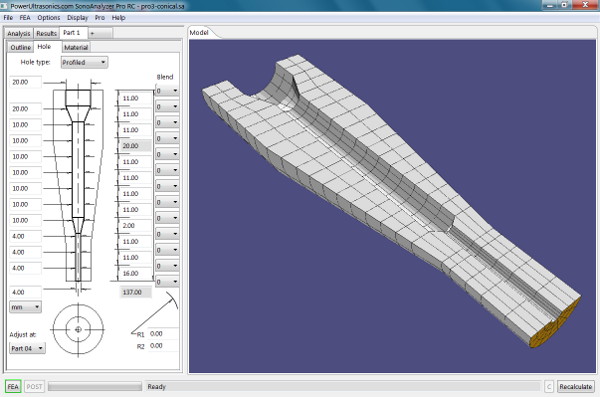600x397 pixels.
Task: Switch to the Results tab
Action: pyautogui.click(x=46, y=33)
